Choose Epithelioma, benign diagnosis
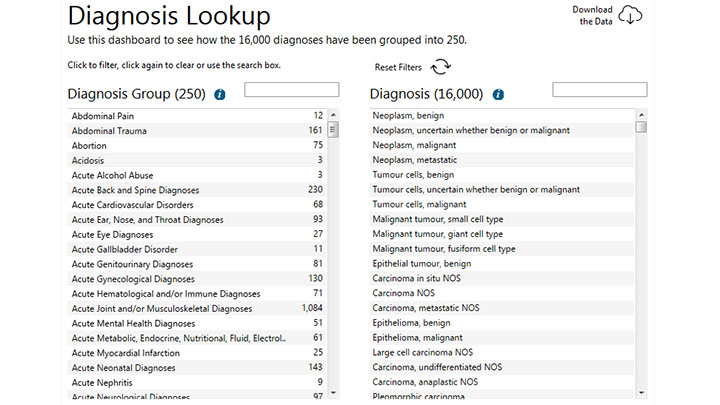The height and width of the screenshot is (405, 720). (502, 323)
